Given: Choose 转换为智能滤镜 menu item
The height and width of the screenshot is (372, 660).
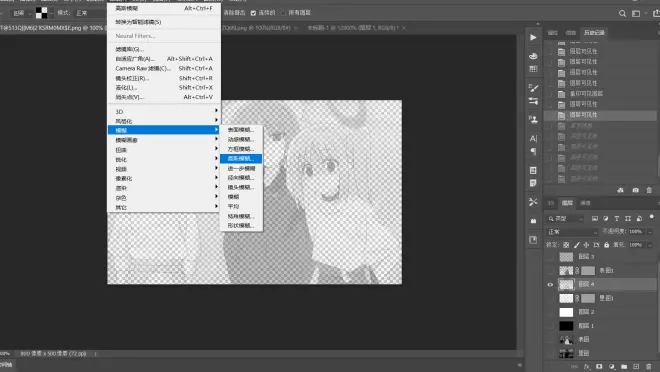Looking at the screenshot, I should coord(164,22).
